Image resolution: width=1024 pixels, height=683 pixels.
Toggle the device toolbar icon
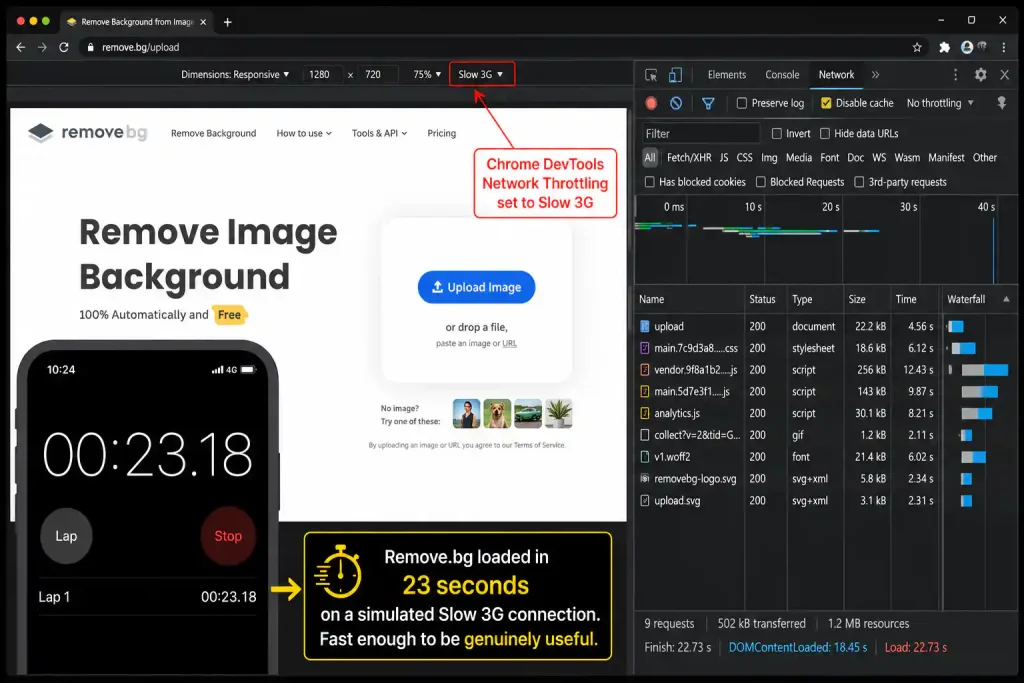click(x=675, y=75)
